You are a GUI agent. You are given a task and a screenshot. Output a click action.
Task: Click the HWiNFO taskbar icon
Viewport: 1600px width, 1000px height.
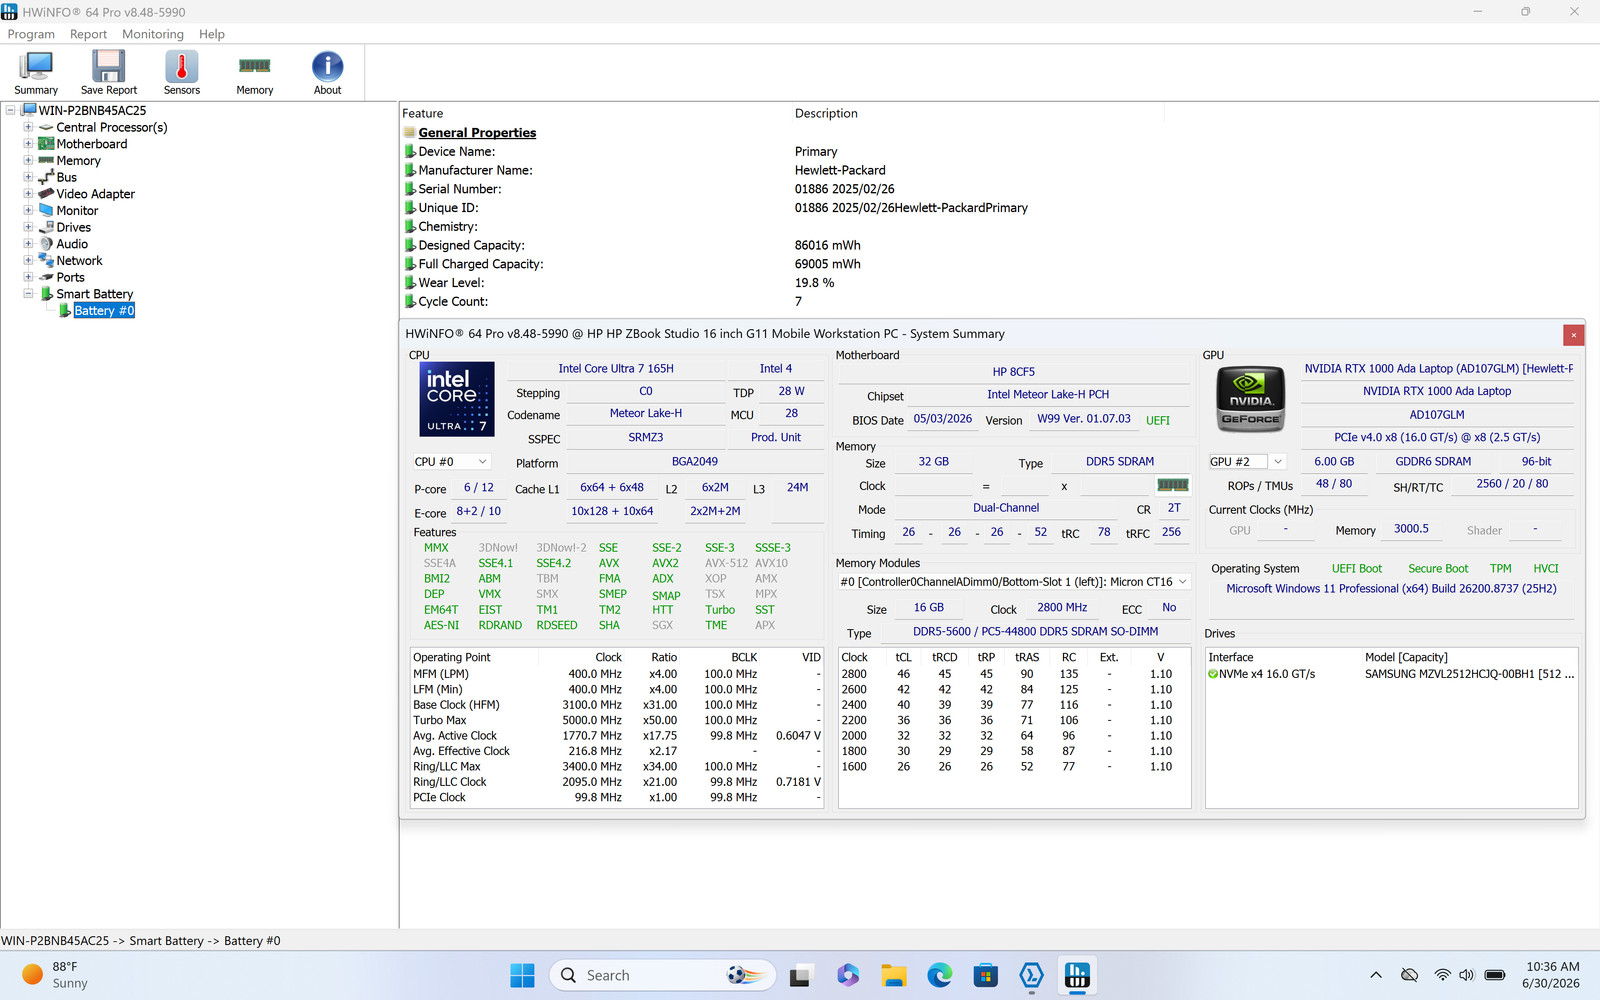(1077, 975)
